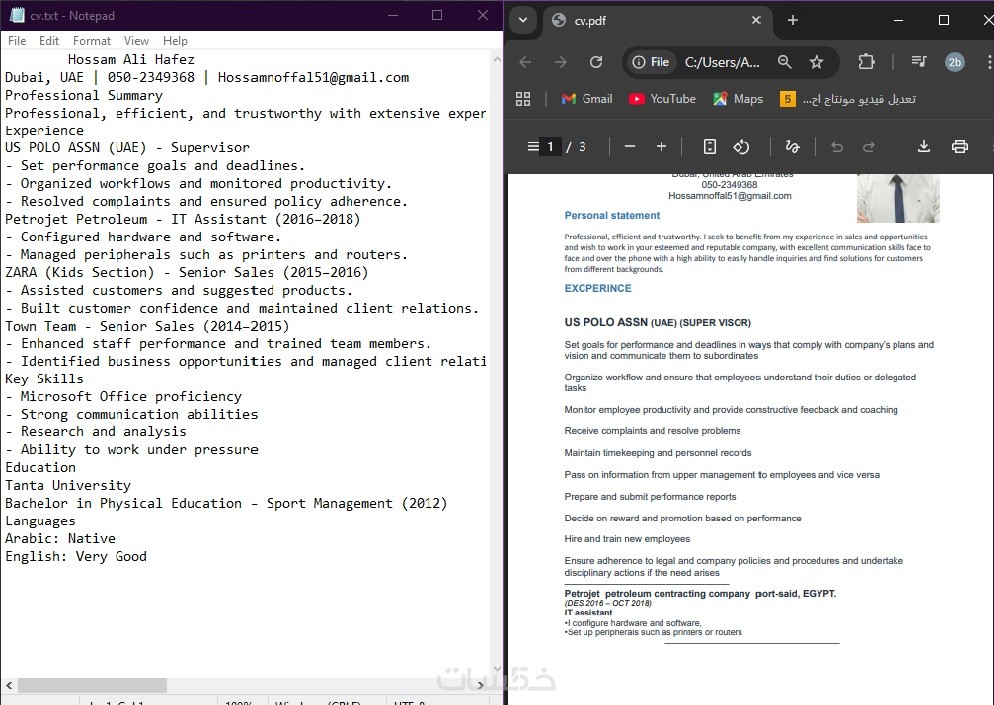Zoom in the PDF with plus button
This screenshot has height=705, width=994.
[661, 146]
